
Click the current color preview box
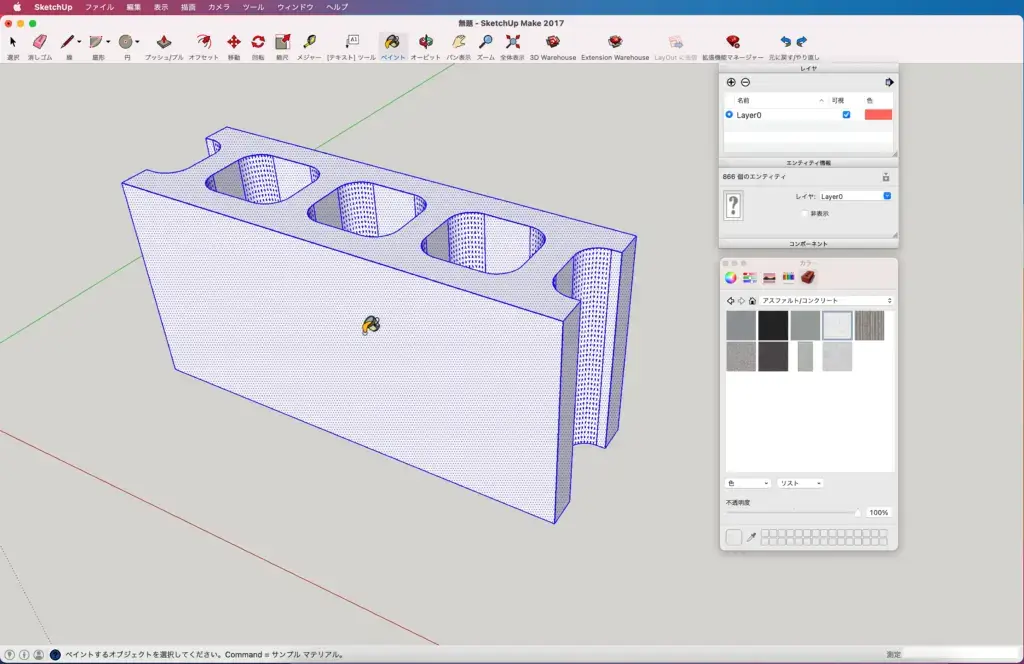coord(733,537)
